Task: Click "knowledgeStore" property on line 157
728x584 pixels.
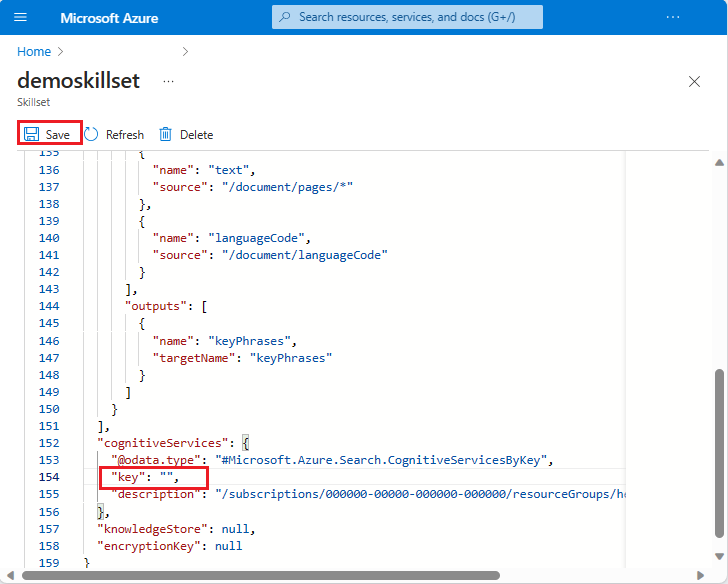Action: coord(152,529)
